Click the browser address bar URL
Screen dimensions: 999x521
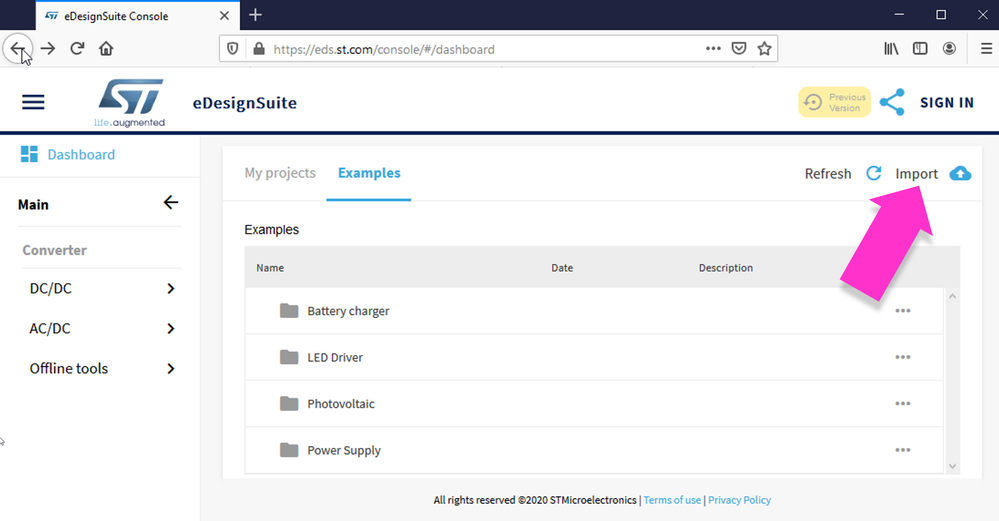click(x=384, y=49)
